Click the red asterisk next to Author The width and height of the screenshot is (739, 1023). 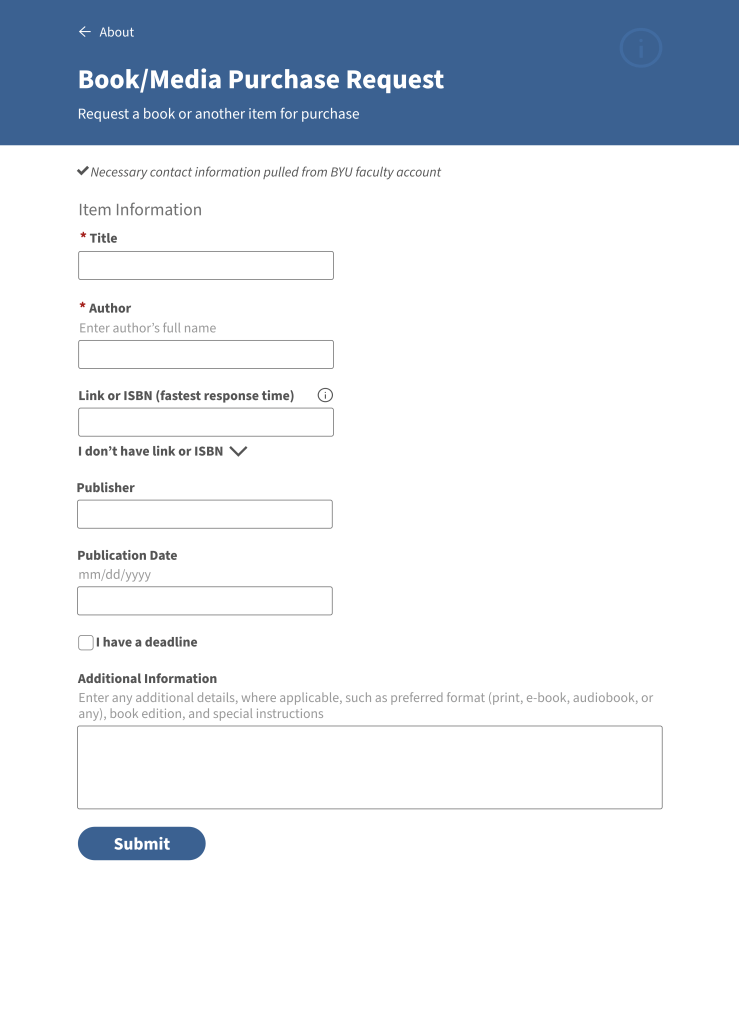click(x=82, y=307)
